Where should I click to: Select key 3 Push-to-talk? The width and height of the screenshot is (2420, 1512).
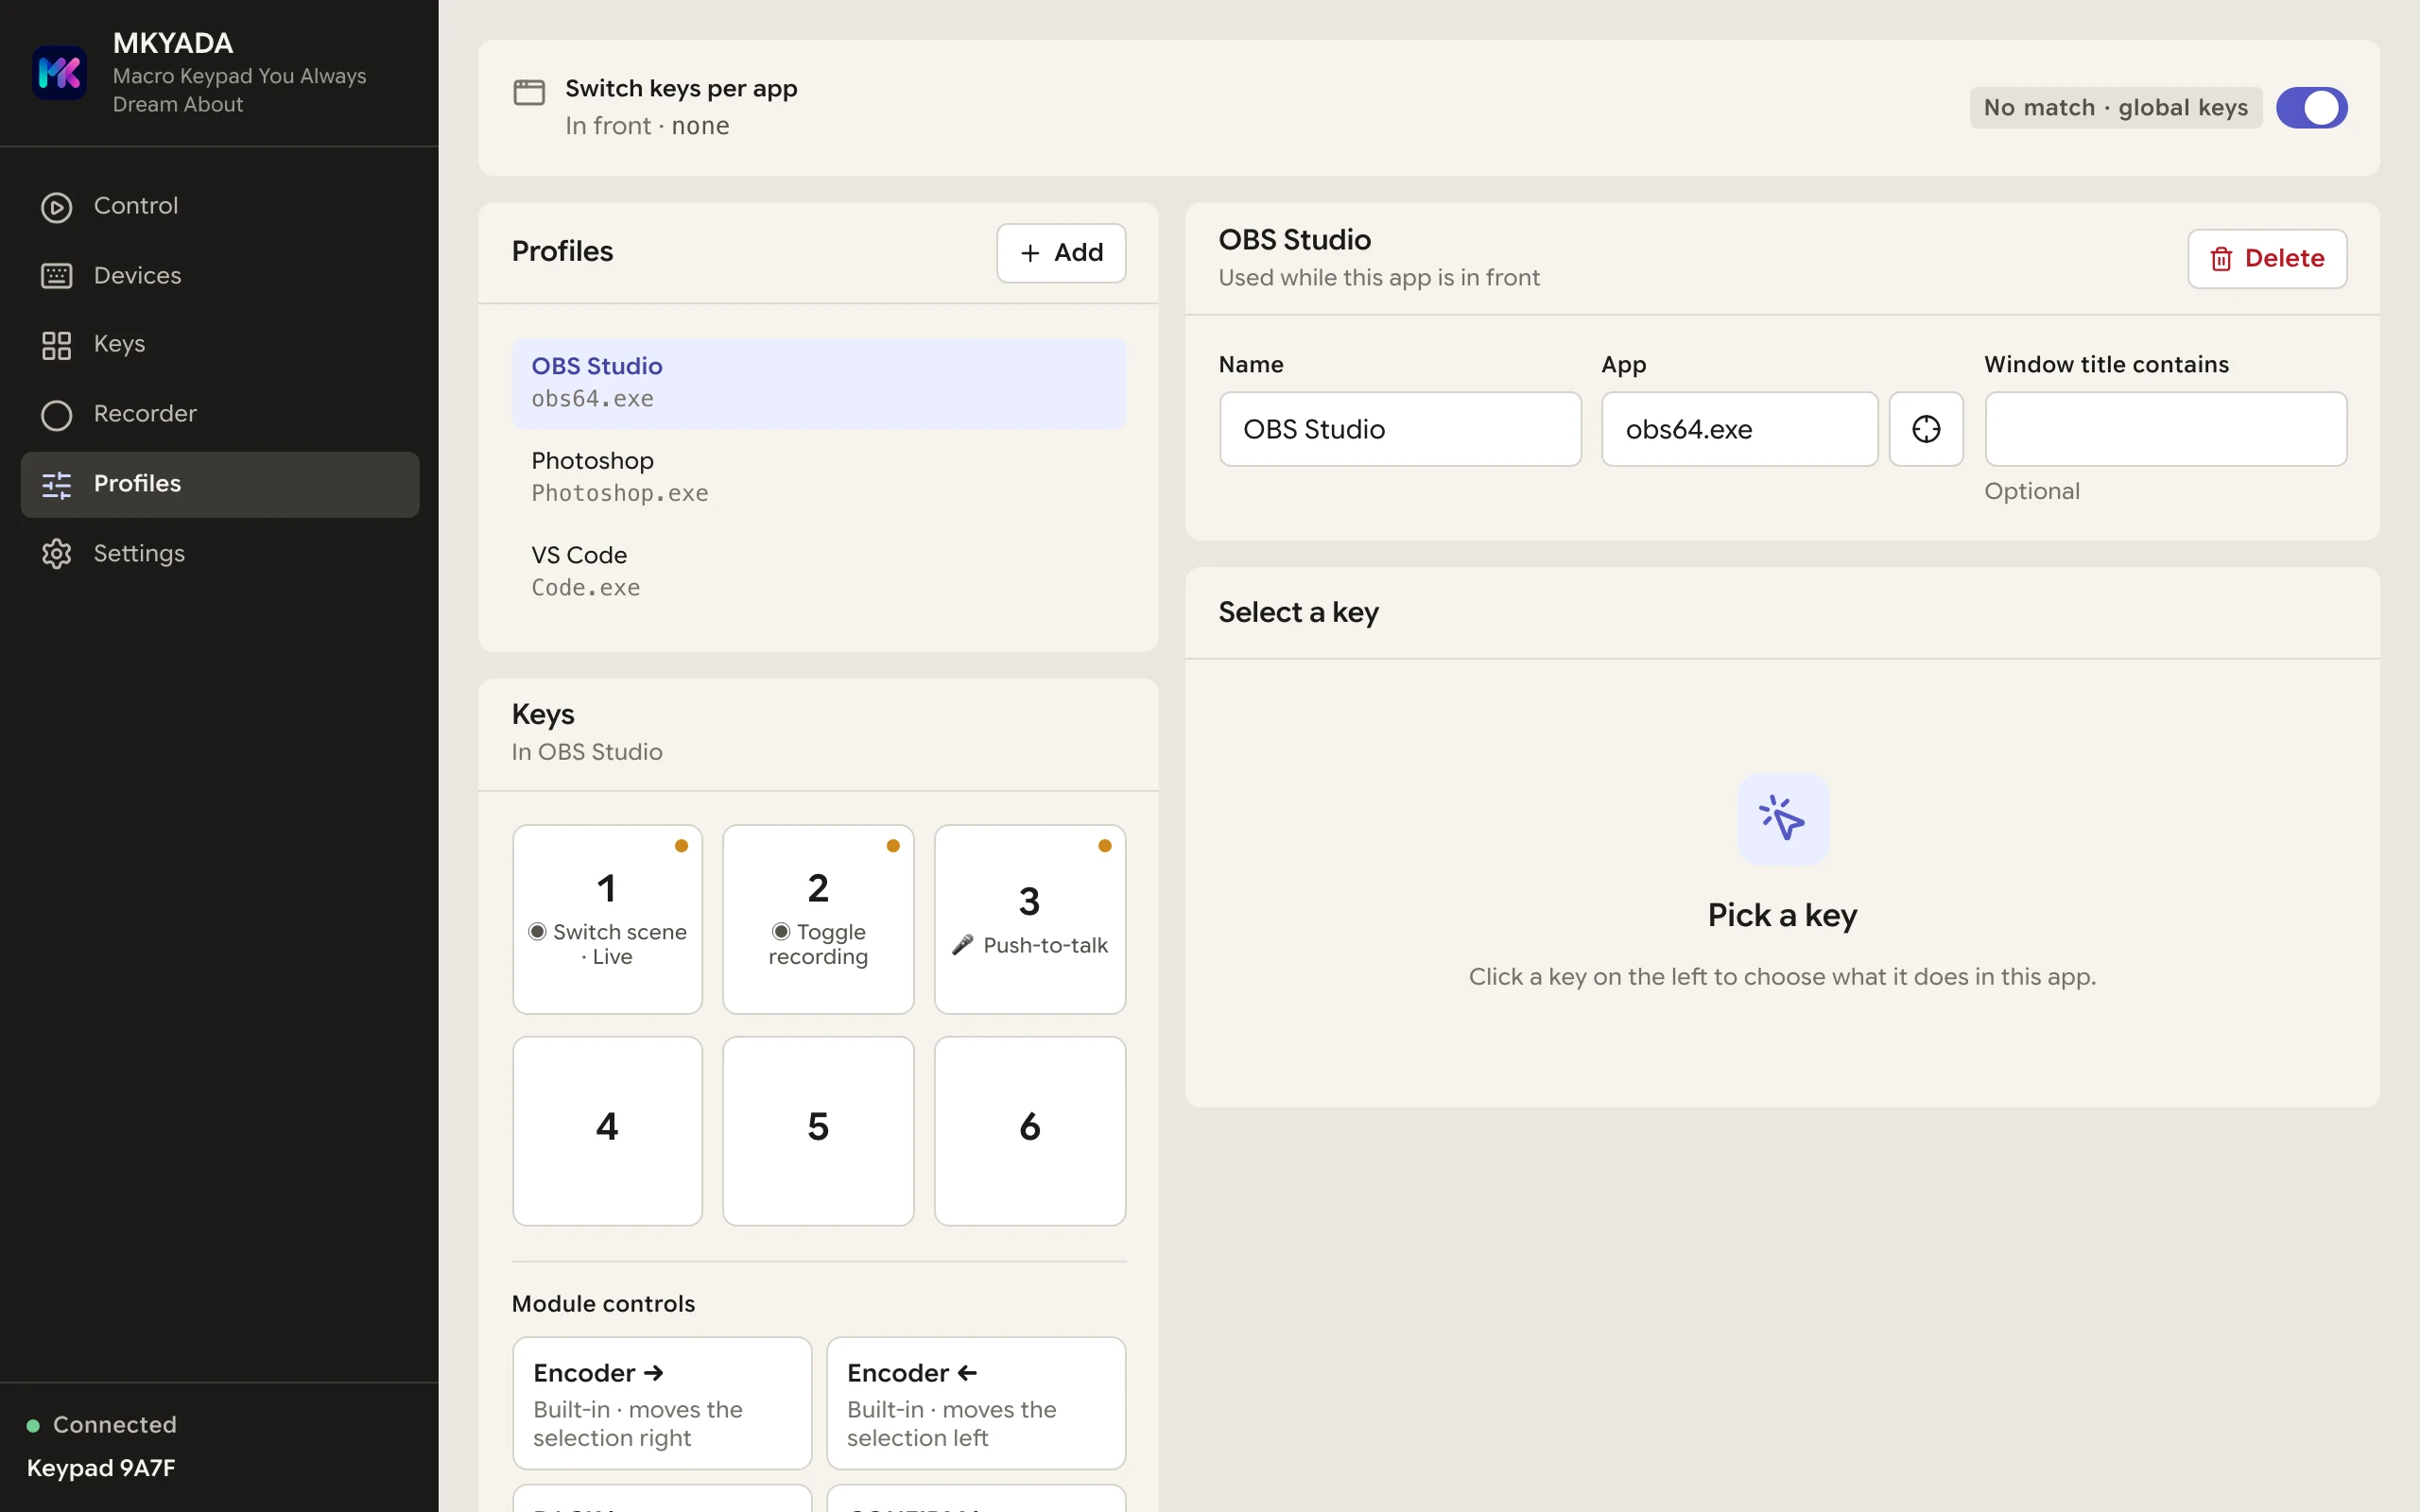pyautogui.click(x=1030, y=919)
